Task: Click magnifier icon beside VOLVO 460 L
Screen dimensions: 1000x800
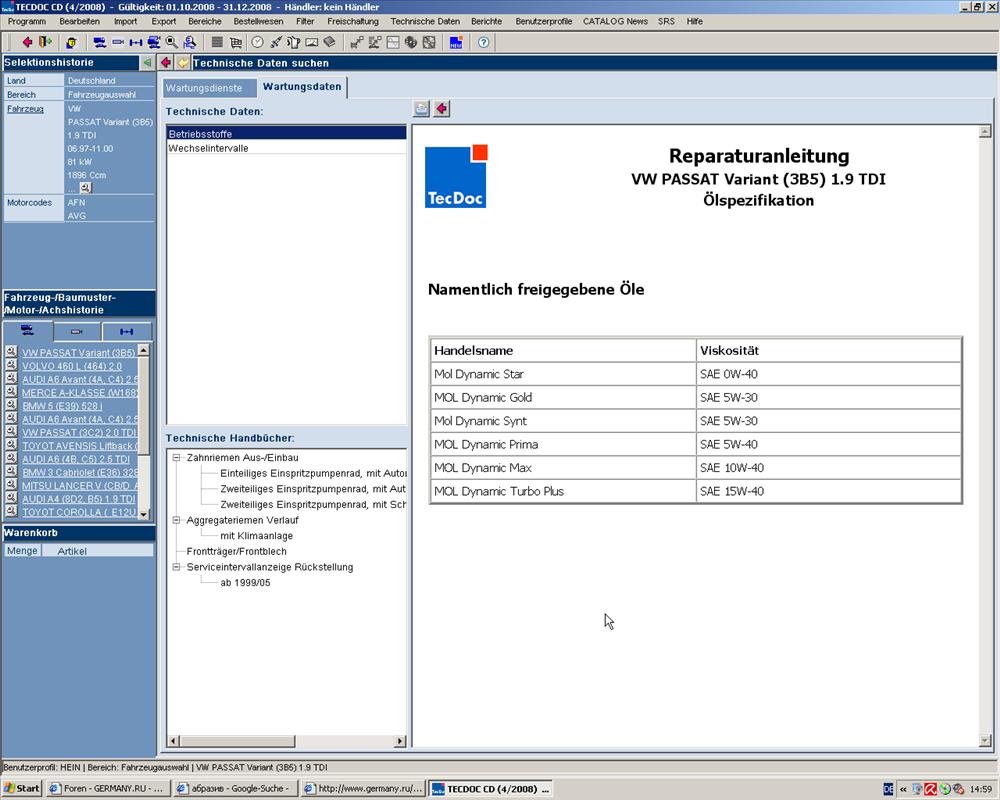Action: pos(11,366)
